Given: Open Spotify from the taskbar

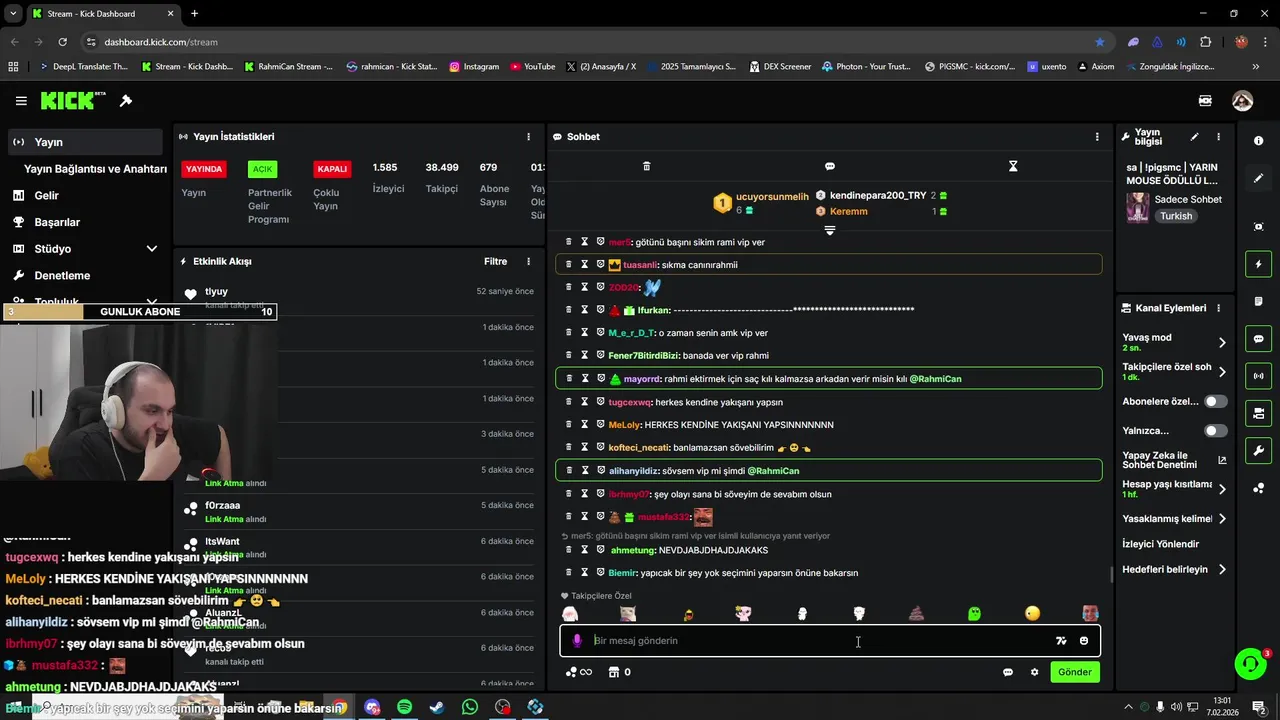Looking at the screenshot, I should (x=404, y=707).
